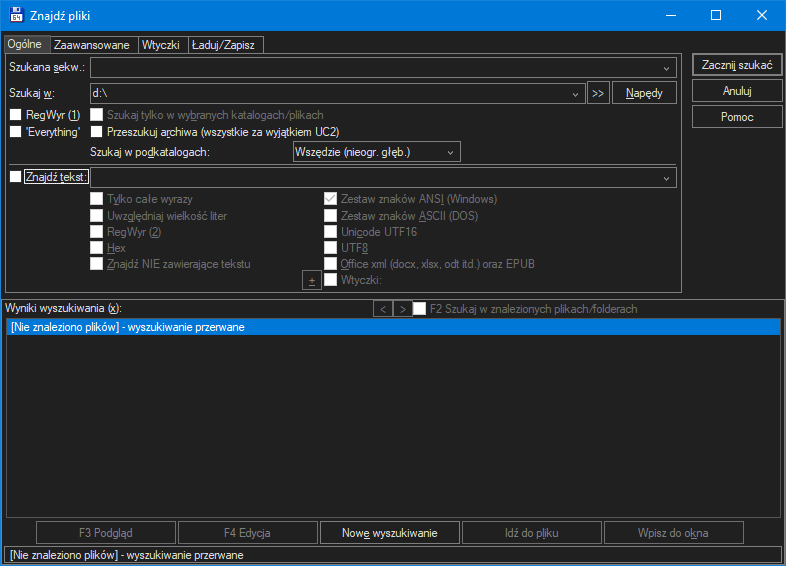Image resolution: width=786 pixels, height=566 pixels.
Task: Toggle Znajdź NIE zawierające tekstu checkbox
Action: (96, 264)
